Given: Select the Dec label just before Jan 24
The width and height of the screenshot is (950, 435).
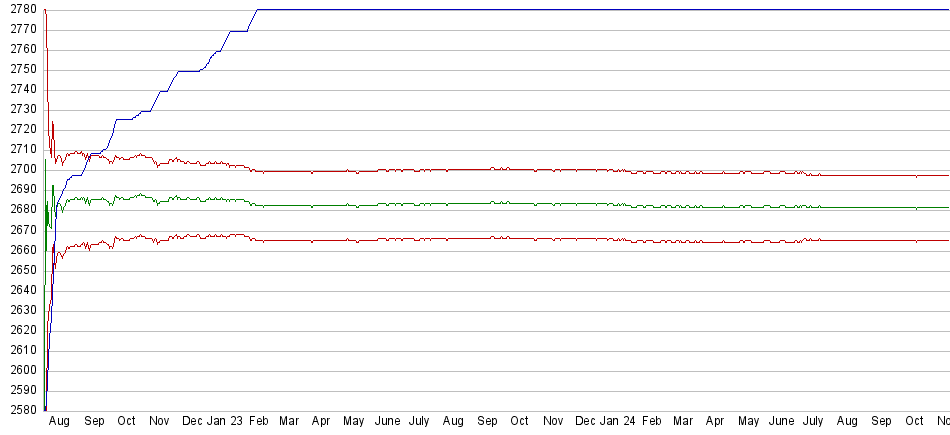Looking at the screenshot, I should [585, 422].
